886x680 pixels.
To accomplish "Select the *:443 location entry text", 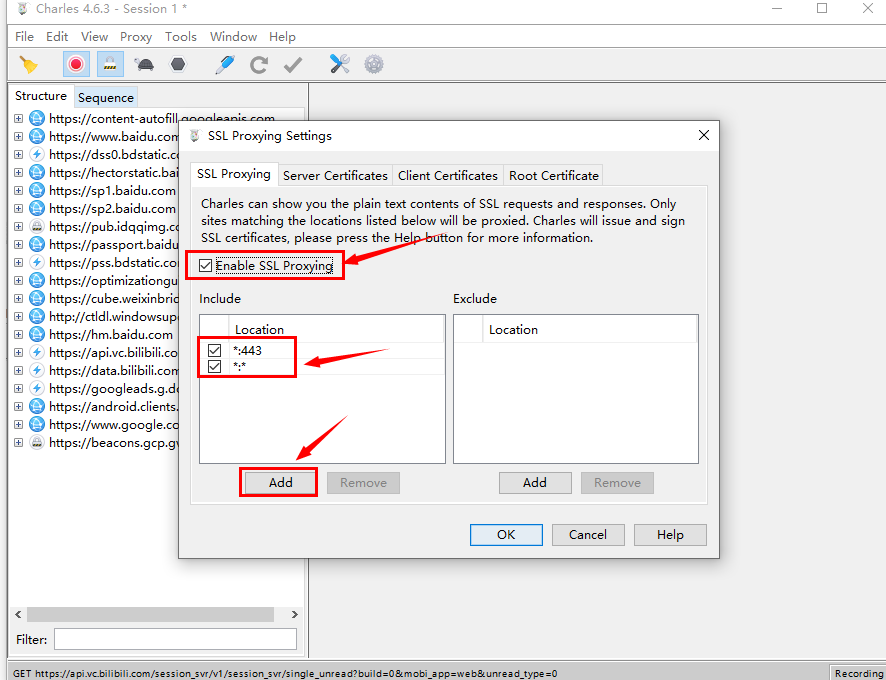I will click(x=247, y=350).
